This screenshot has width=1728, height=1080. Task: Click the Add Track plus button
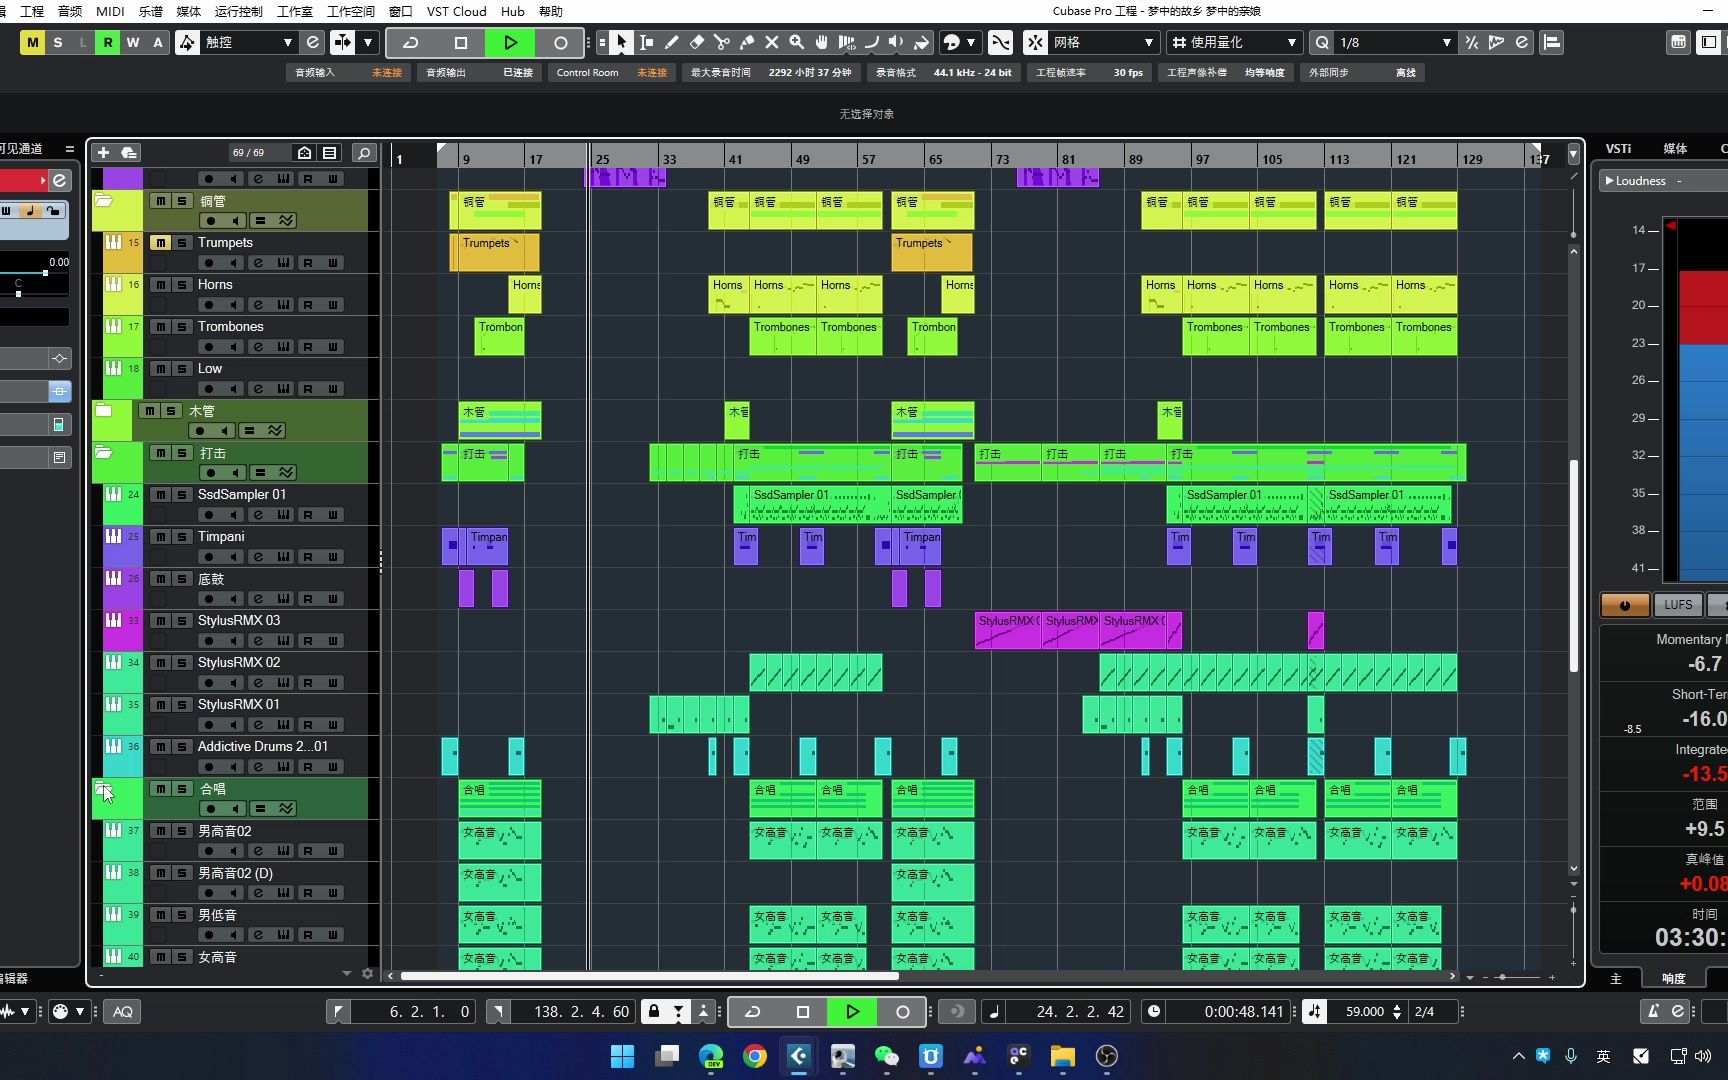pyautogui.click(x=103, y=152)
